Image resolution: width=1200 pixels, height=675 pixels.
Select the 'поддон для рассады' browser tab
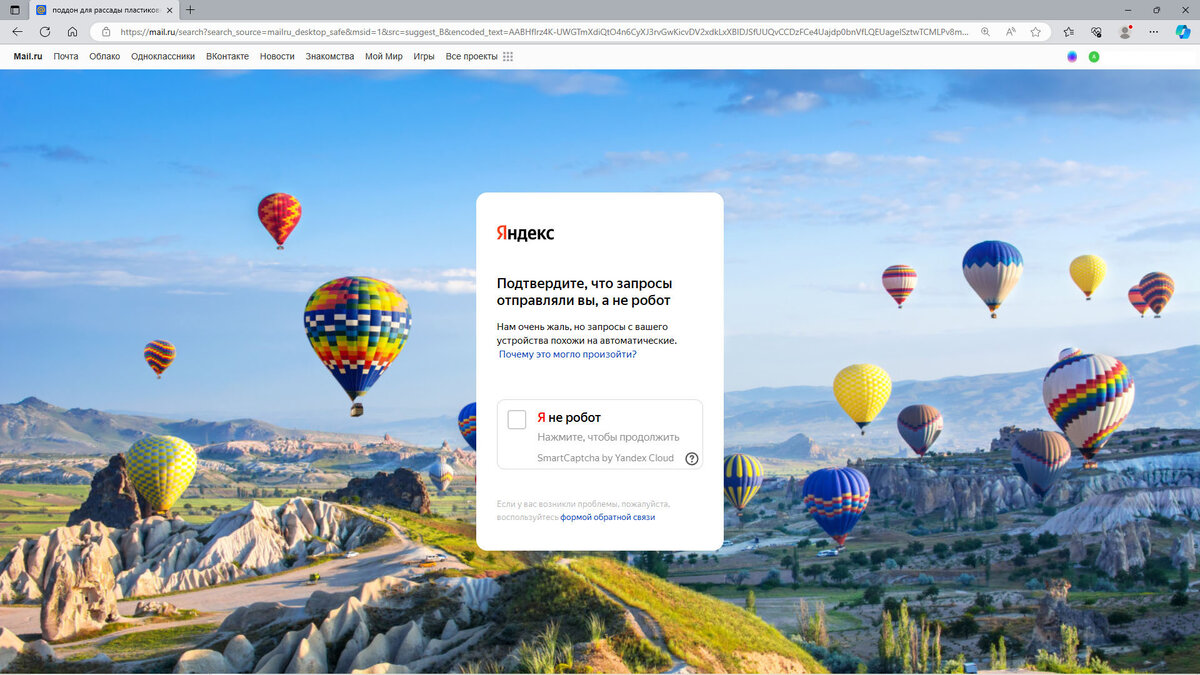coord(105,9)
